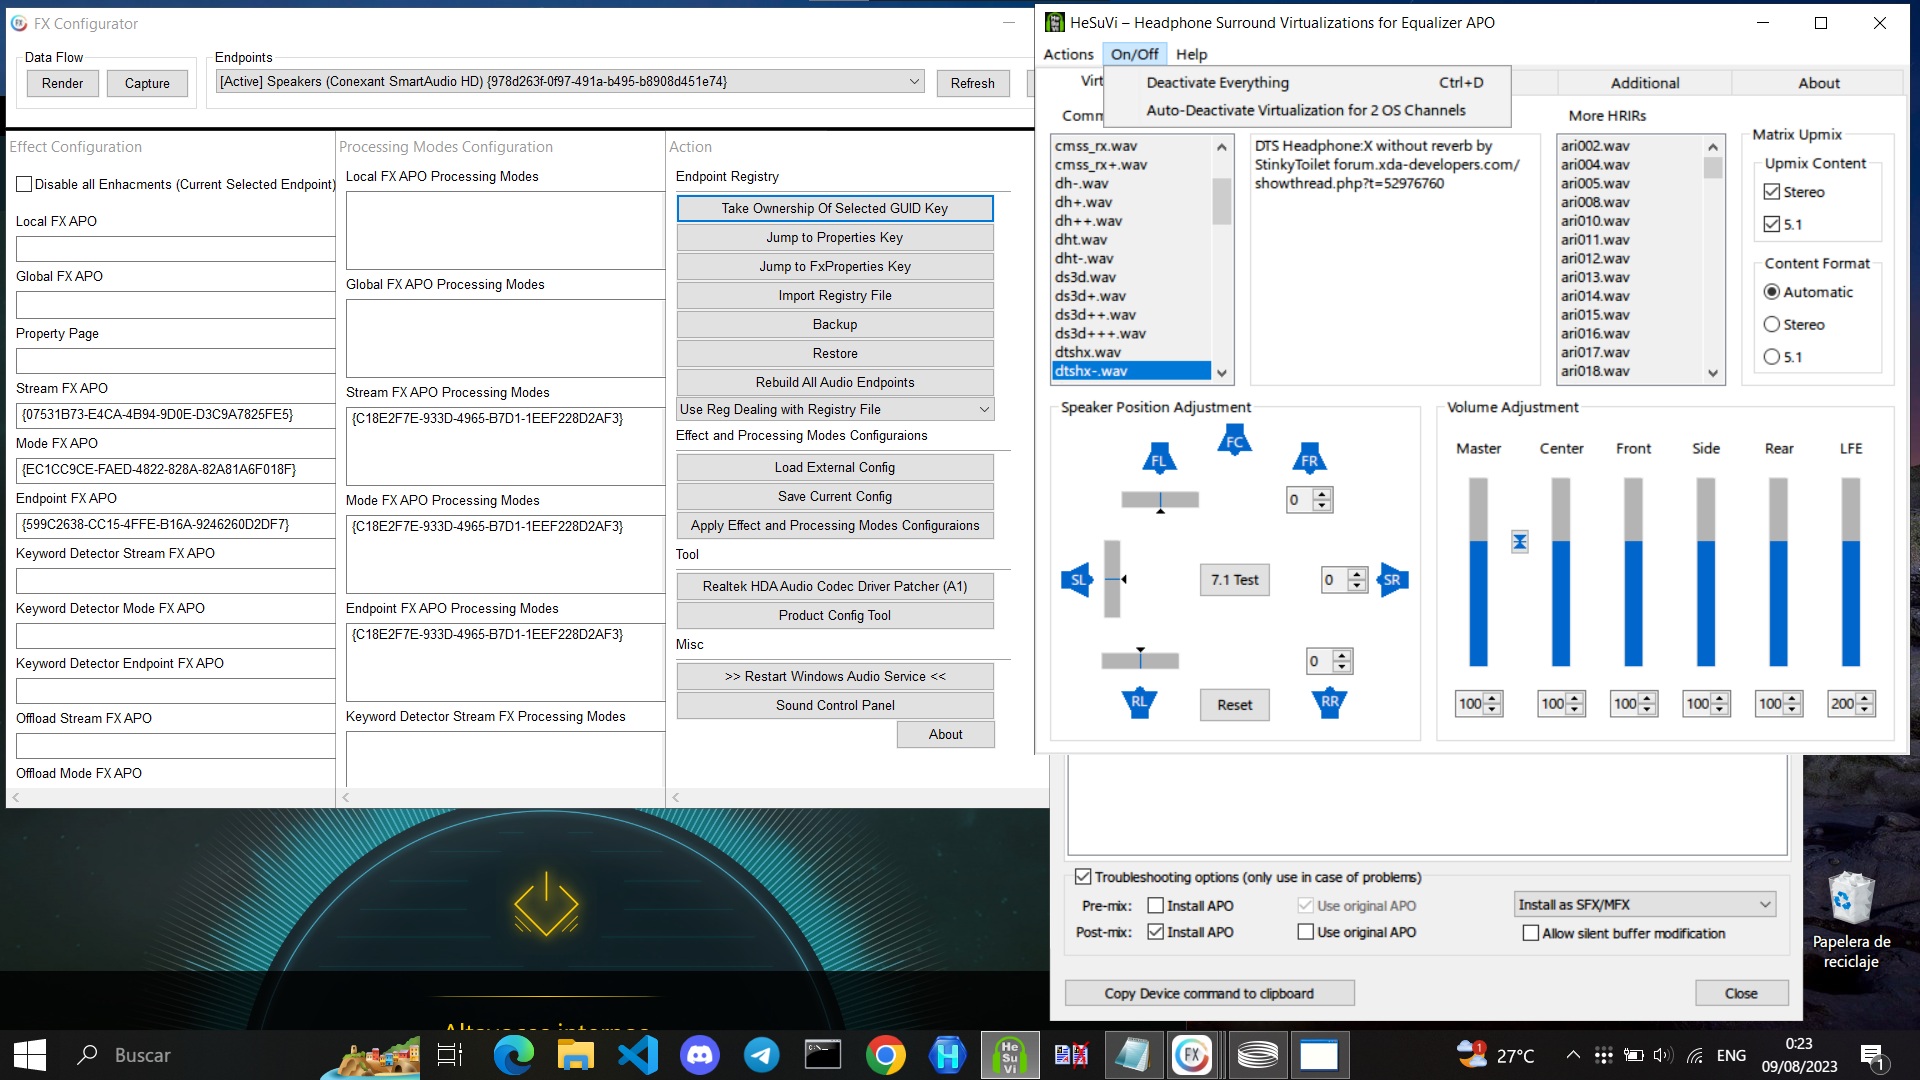Image resolution: width=1920 pixels, height=1080 pixels.
Task: Open File Explorer from the taskbar
Action: click(x=576, y=1055)
